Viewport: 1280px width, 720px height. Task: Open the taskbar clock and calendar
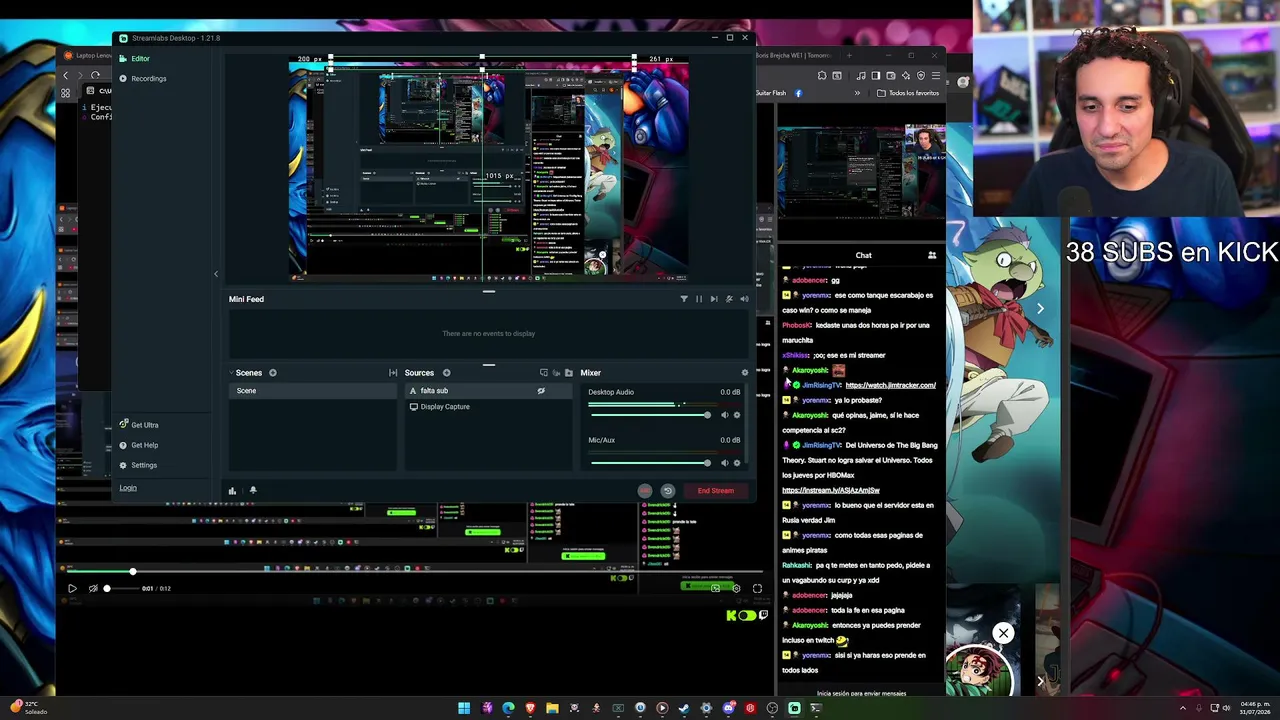click(x=1254, y=708)
